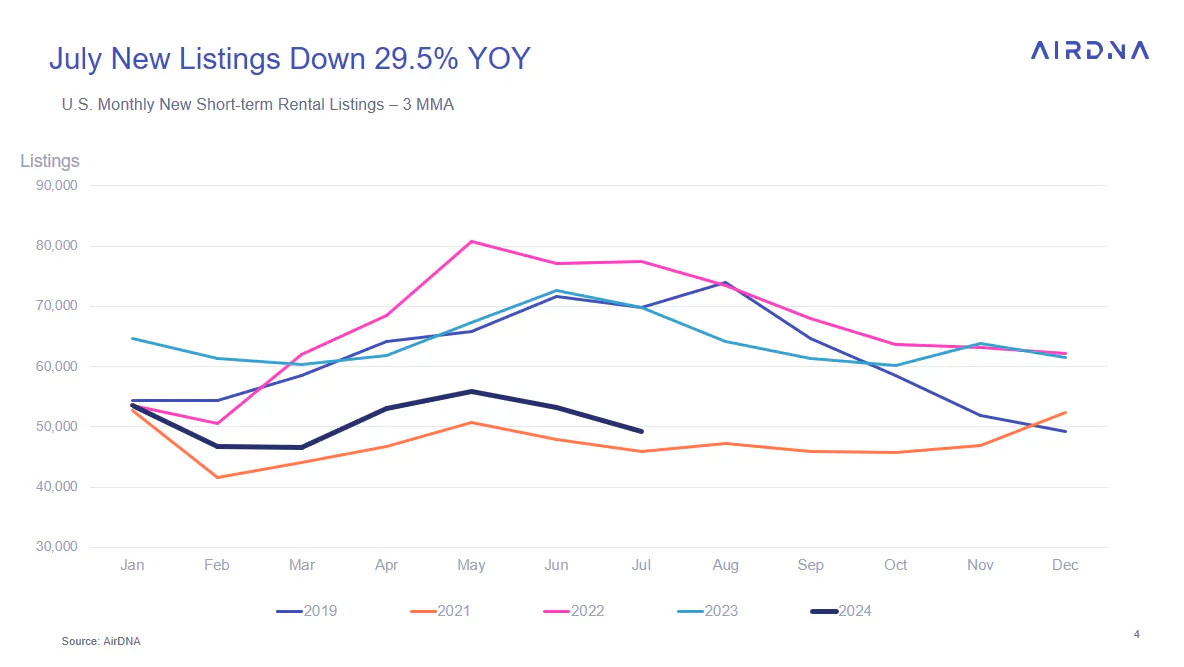This screenshot has width=1184, height=667.
Task: Click the 2021 line low point at February
Action: click(x=217, y=477)
